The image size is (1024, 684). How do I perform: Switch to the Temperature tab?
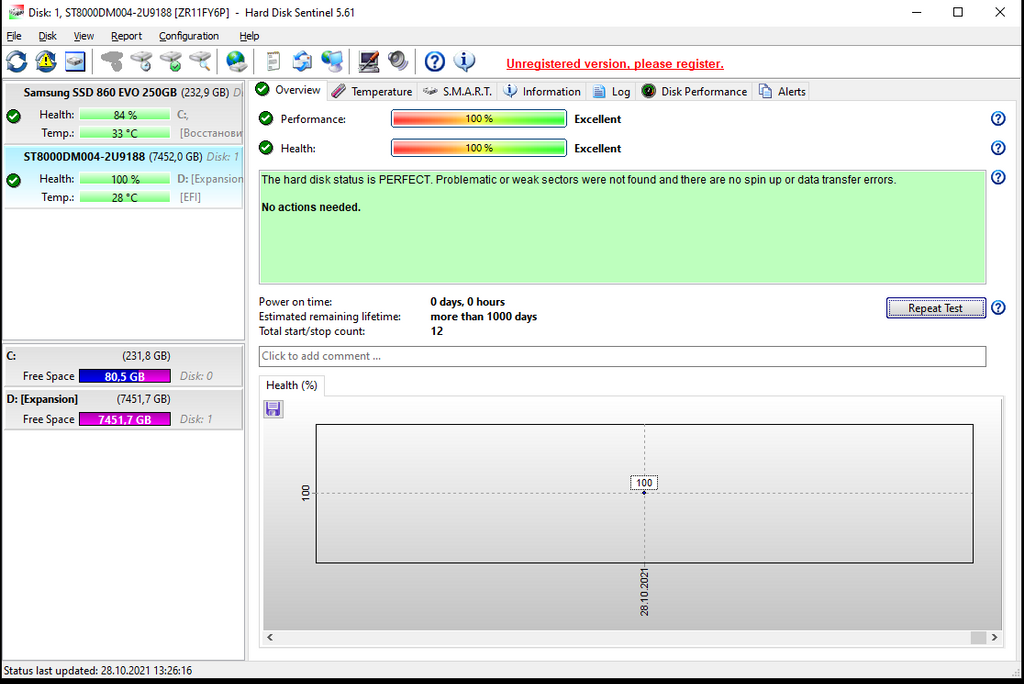(372, 91)
